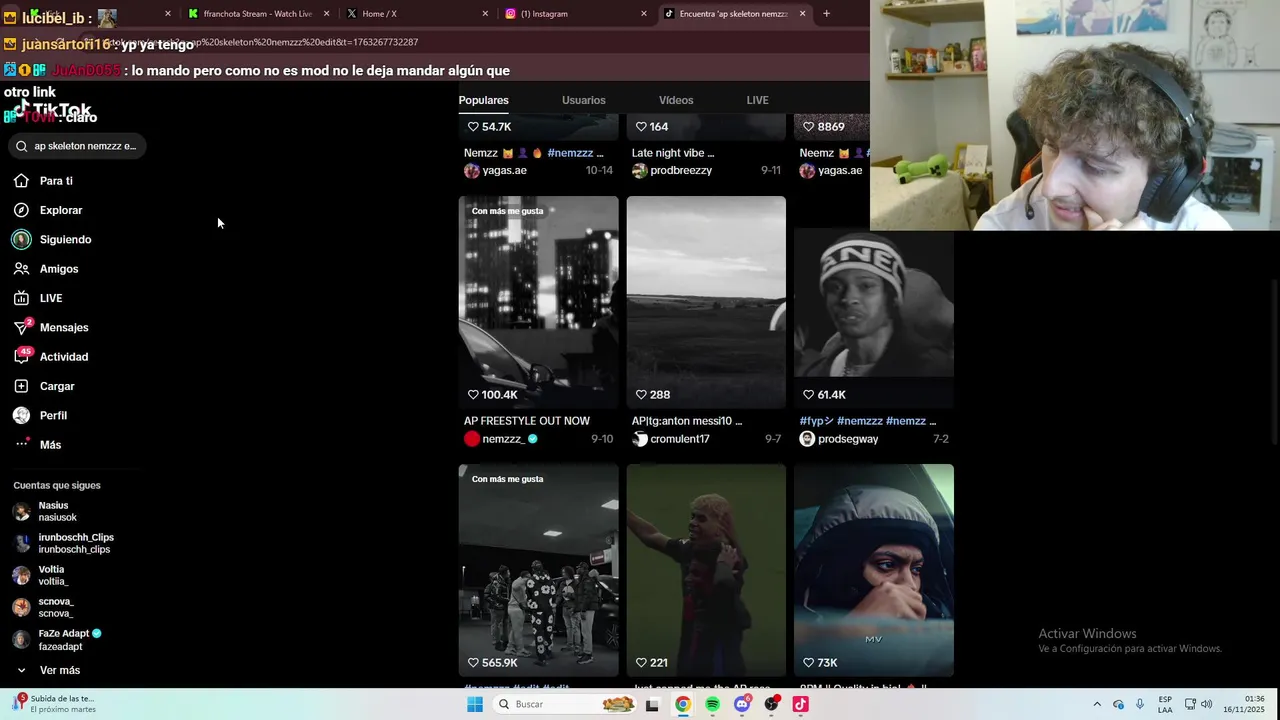The height and width of the screenshot is (720, 1280).
Task: Open video thumbnail with 288 likes
Action: click(706, 302)
